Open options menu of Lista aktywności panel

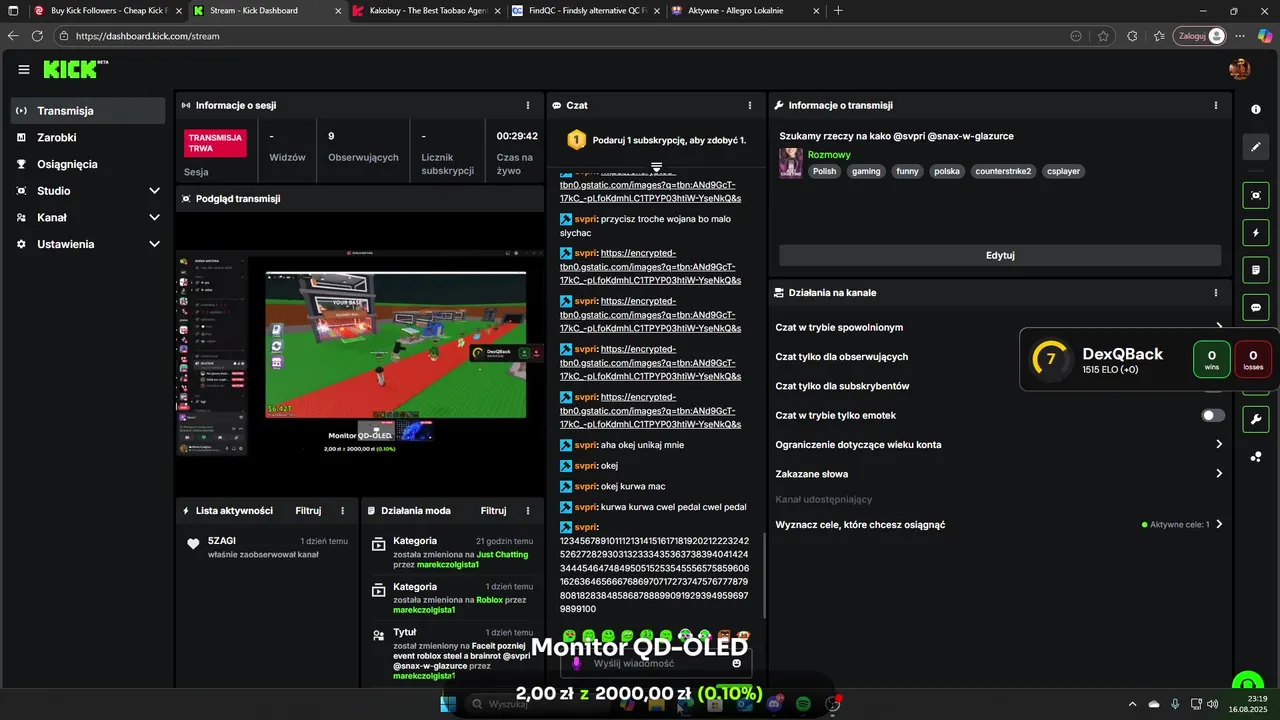point(343,510)
